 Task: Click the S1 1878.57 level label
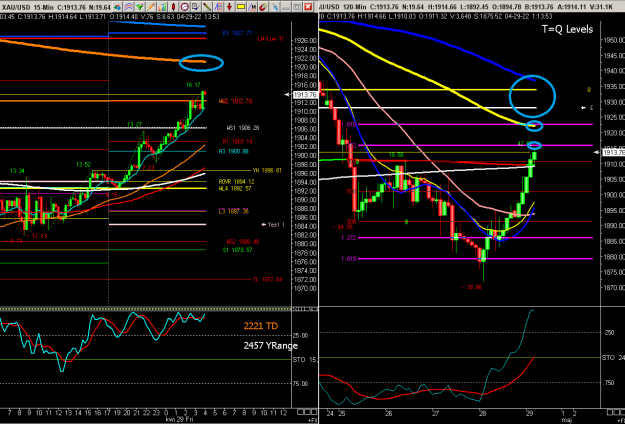point(237,250)
